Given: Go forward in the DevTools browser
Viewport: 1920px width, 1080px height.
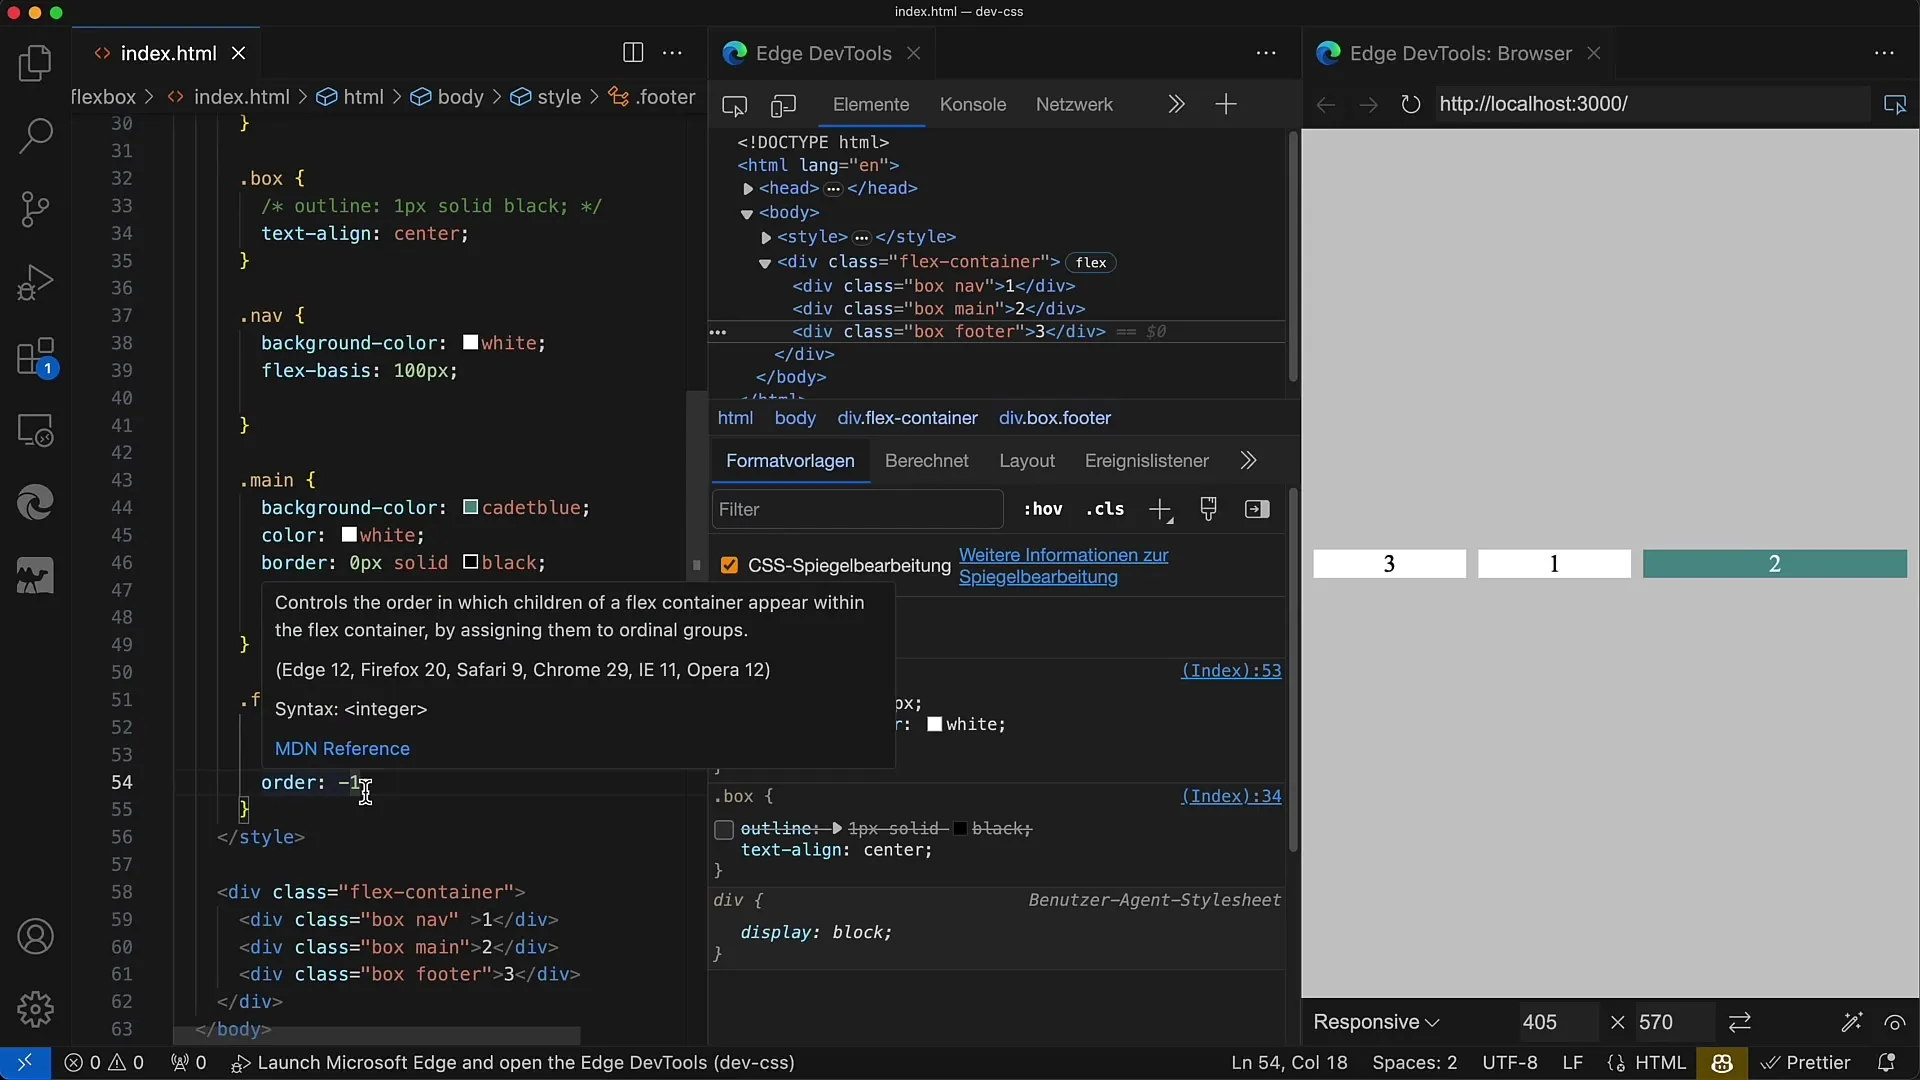Looking at the screenshot, I should click(x=1368, y=104).
